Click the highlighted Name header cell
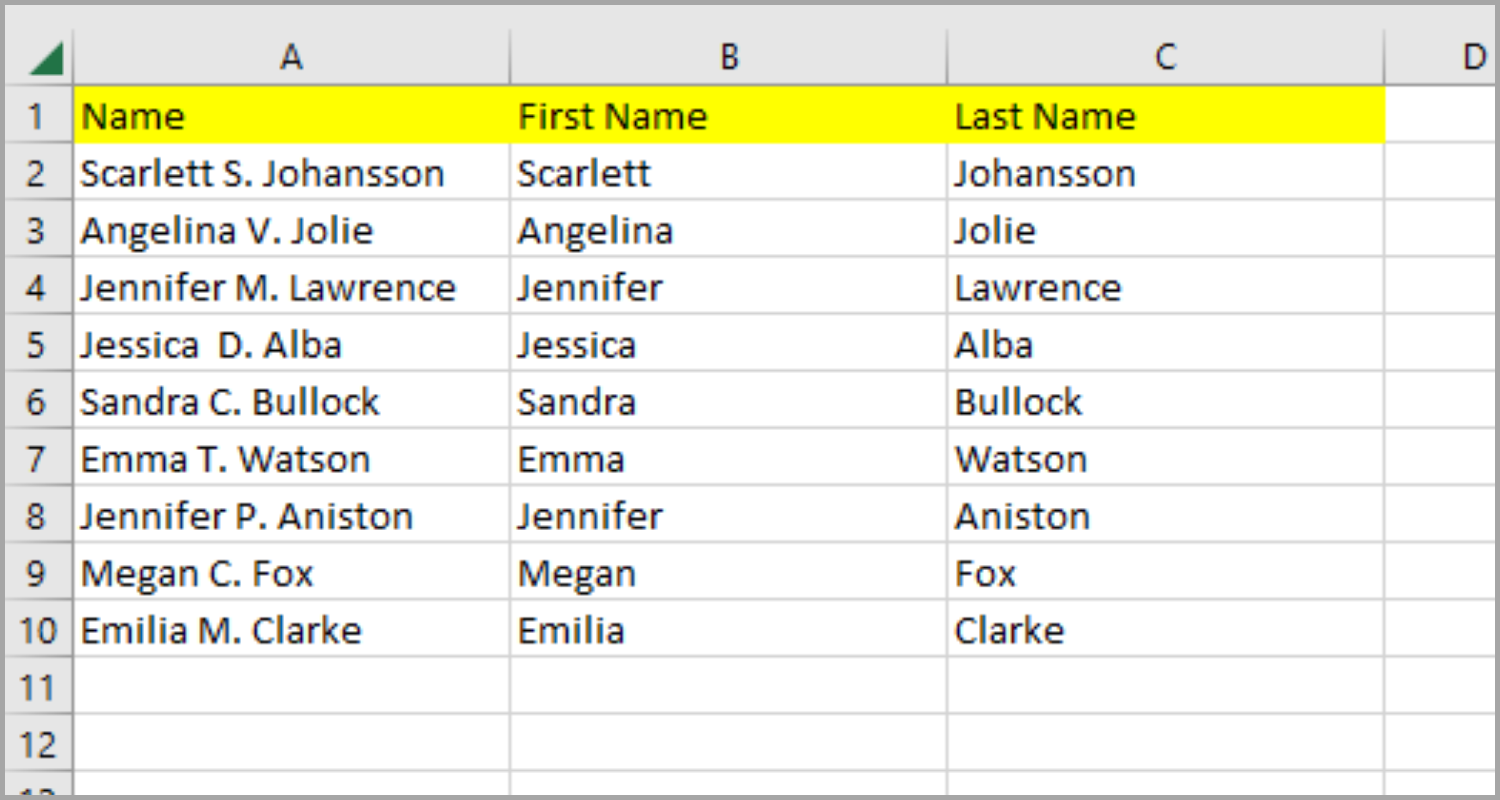This screenshot has height=800, width=1500. pos(290,116)
